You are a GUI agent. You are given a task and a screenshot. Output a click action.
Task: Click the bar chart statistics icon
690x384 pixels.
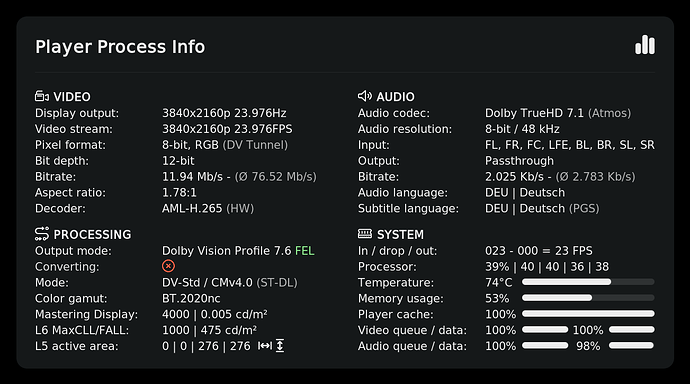(x=645, y=45)
